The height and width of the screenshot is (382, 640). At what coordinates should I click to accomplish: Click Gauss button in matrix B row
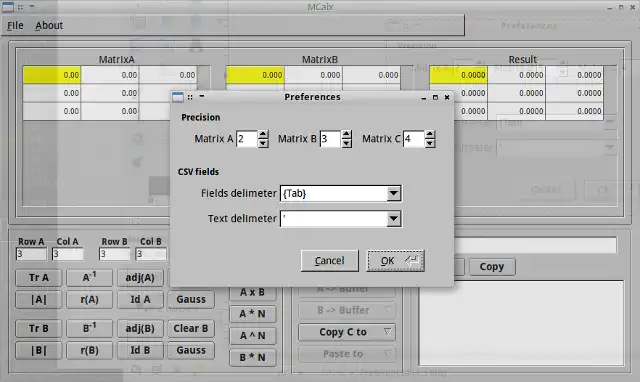(191, 350)
